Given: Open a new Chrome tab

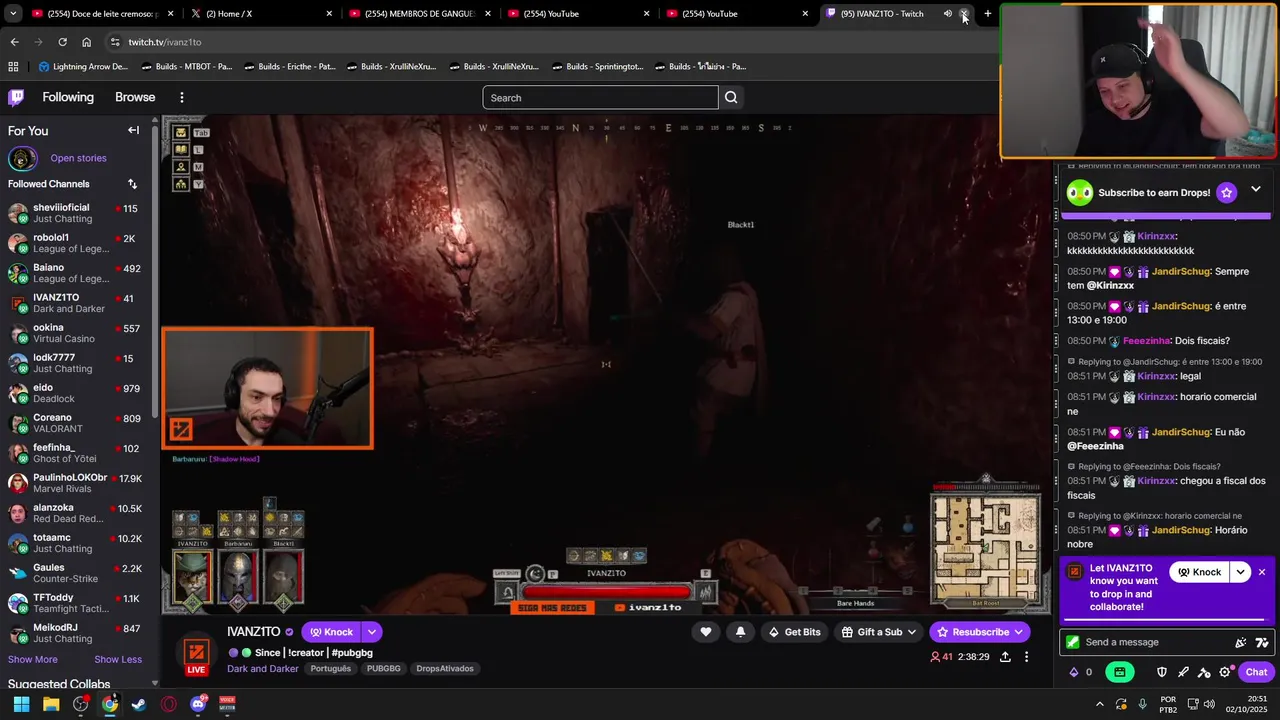Looking at the screenshot, I should pyautogui.click(x=988, y=13).
